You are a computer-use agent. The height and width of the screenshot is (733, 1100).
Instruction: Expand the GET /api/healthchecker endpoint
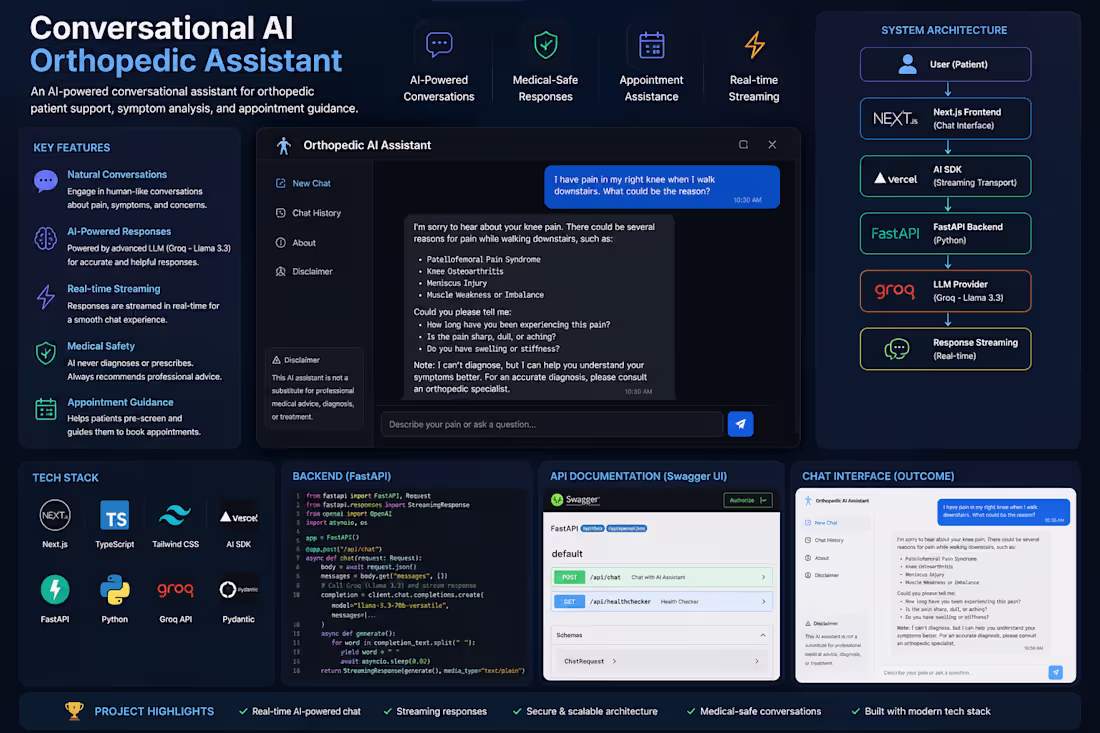click(x=662, y=601)
